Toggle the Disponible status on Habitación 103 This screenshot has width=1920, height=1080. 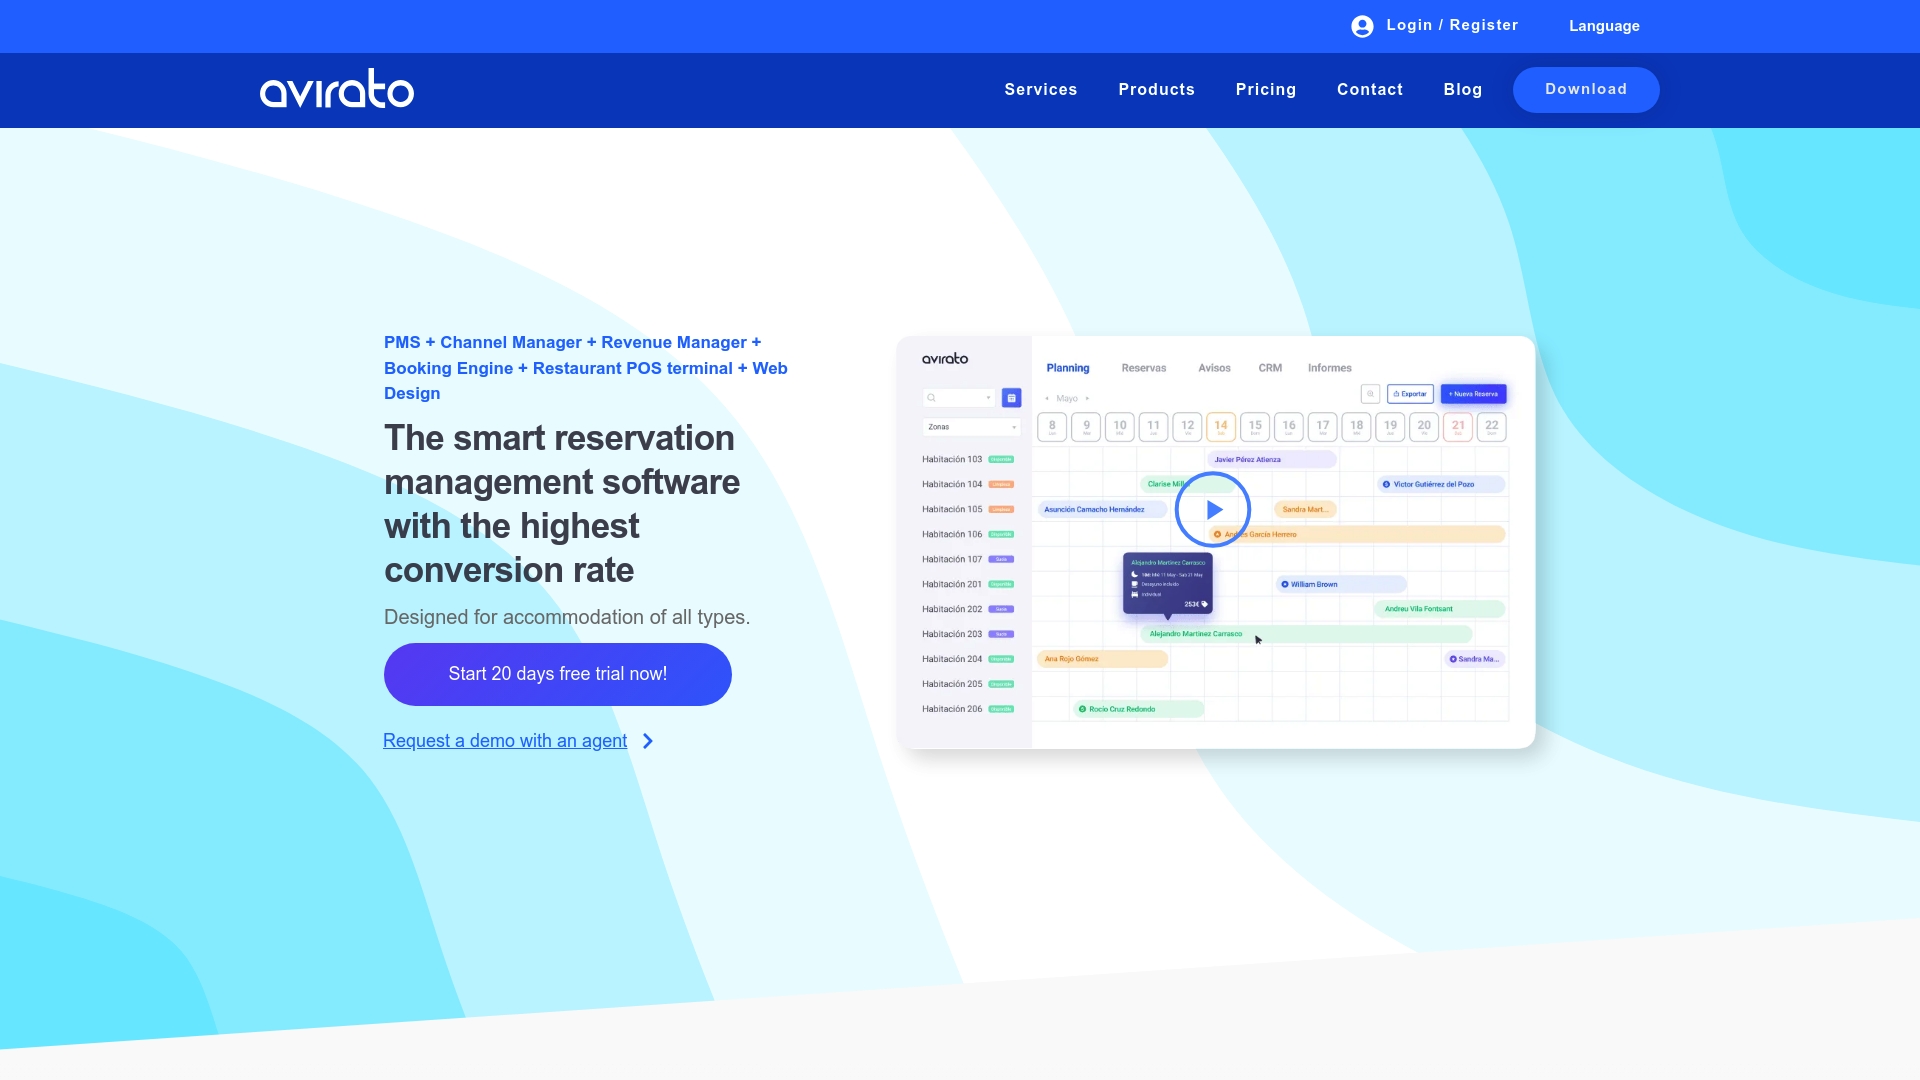click(x=1001, y=459)
